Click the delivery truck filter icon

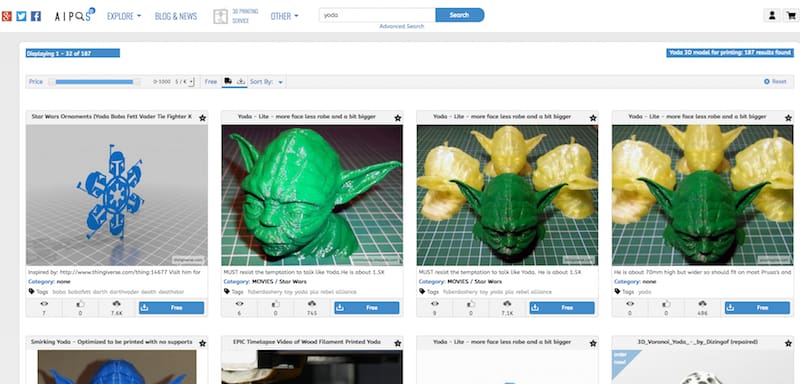click(228, 81)
